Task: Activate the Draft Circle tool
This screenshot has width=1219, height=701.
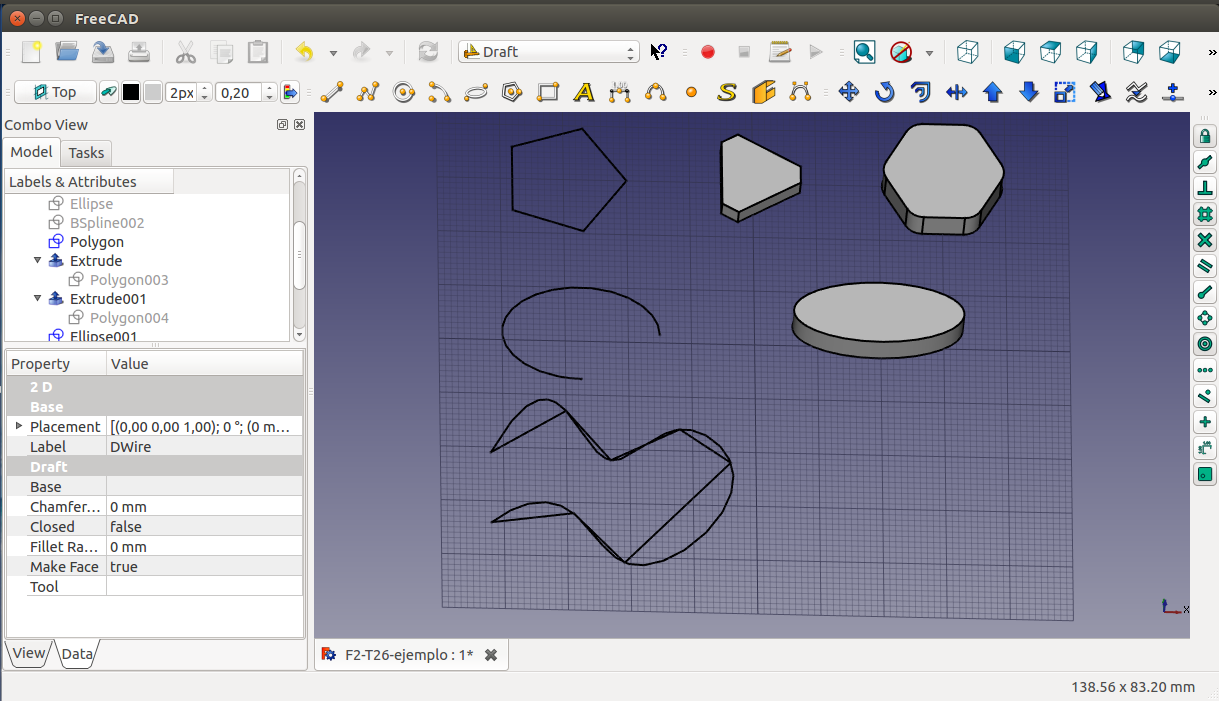Action: point(404,93)
